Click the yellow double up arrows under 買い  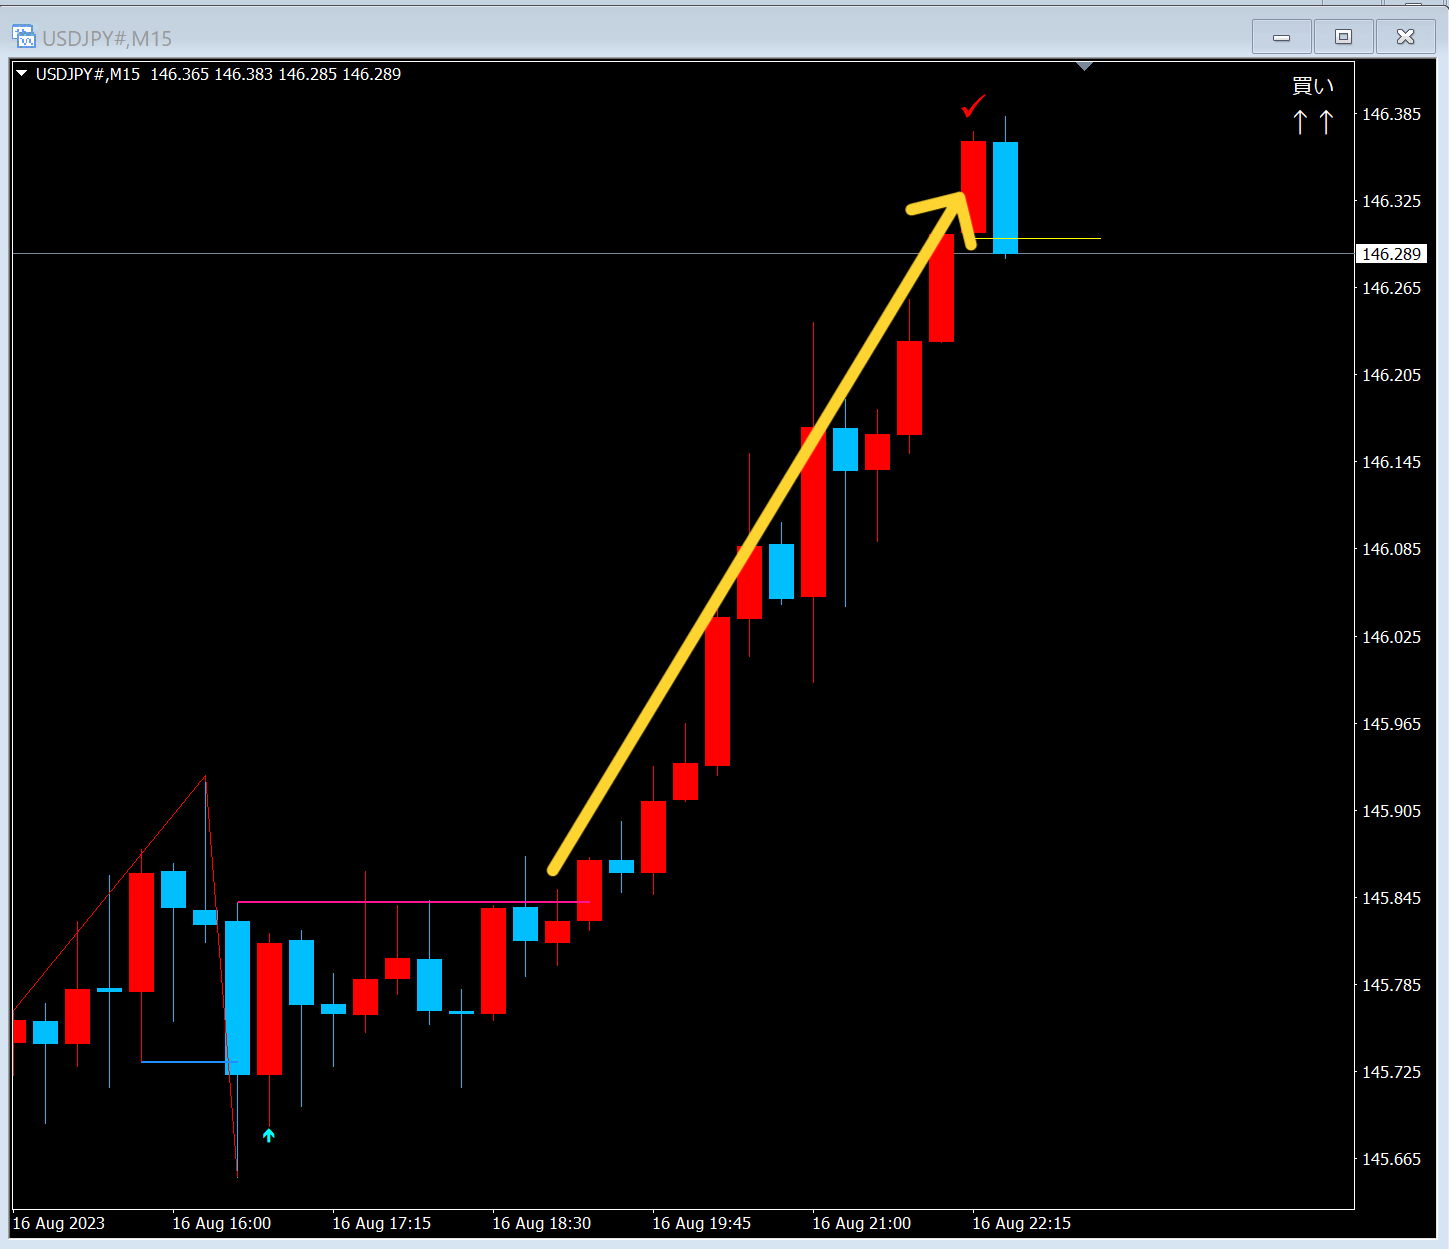pyautogui.click(x=1313, y=122)
